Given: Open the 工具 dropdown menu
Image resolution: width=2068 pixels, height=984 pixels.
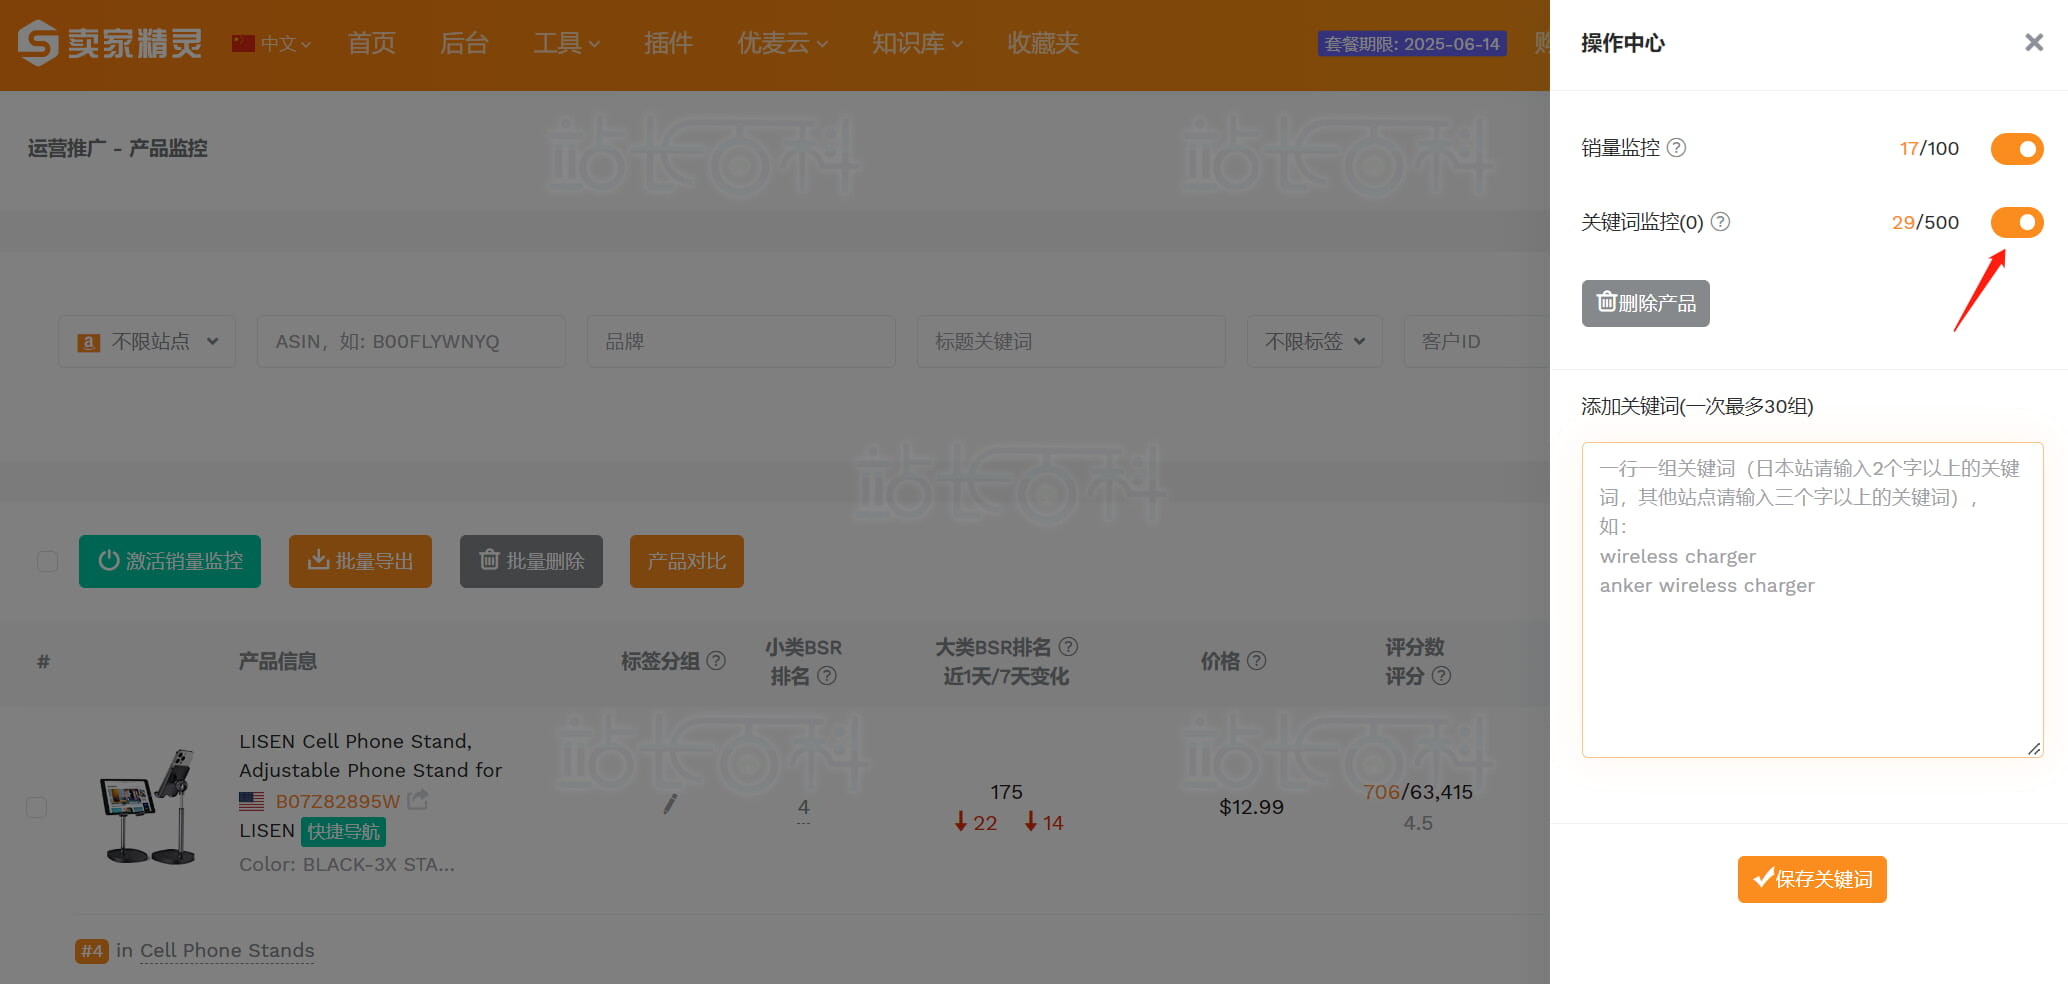Looking at the screenshot, I should click(x=566, y=43).
